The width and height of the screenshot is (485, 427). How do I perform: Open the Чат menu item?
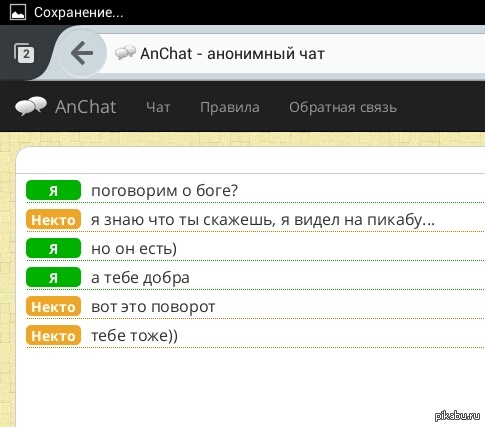tap(158, 107)
